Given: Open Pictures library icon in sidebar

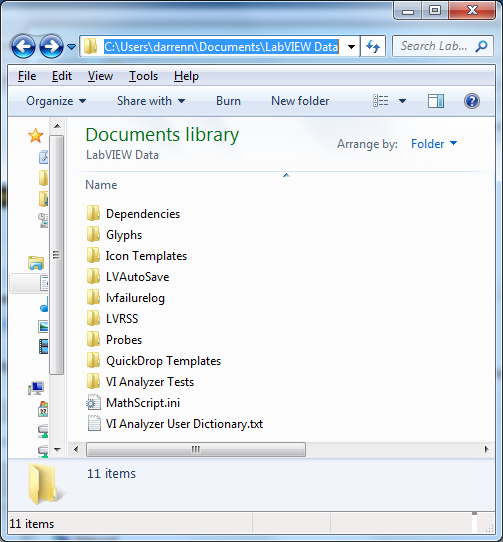Looking at the screenshot, I should coord(43,326).
